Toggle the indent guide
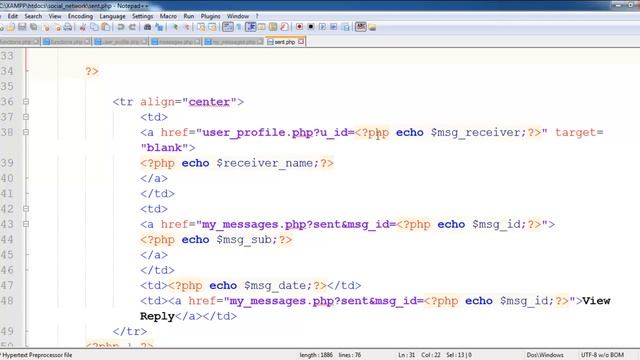This screenshot has height=360, width=640. pyautogui.click(x=251, y=27)
